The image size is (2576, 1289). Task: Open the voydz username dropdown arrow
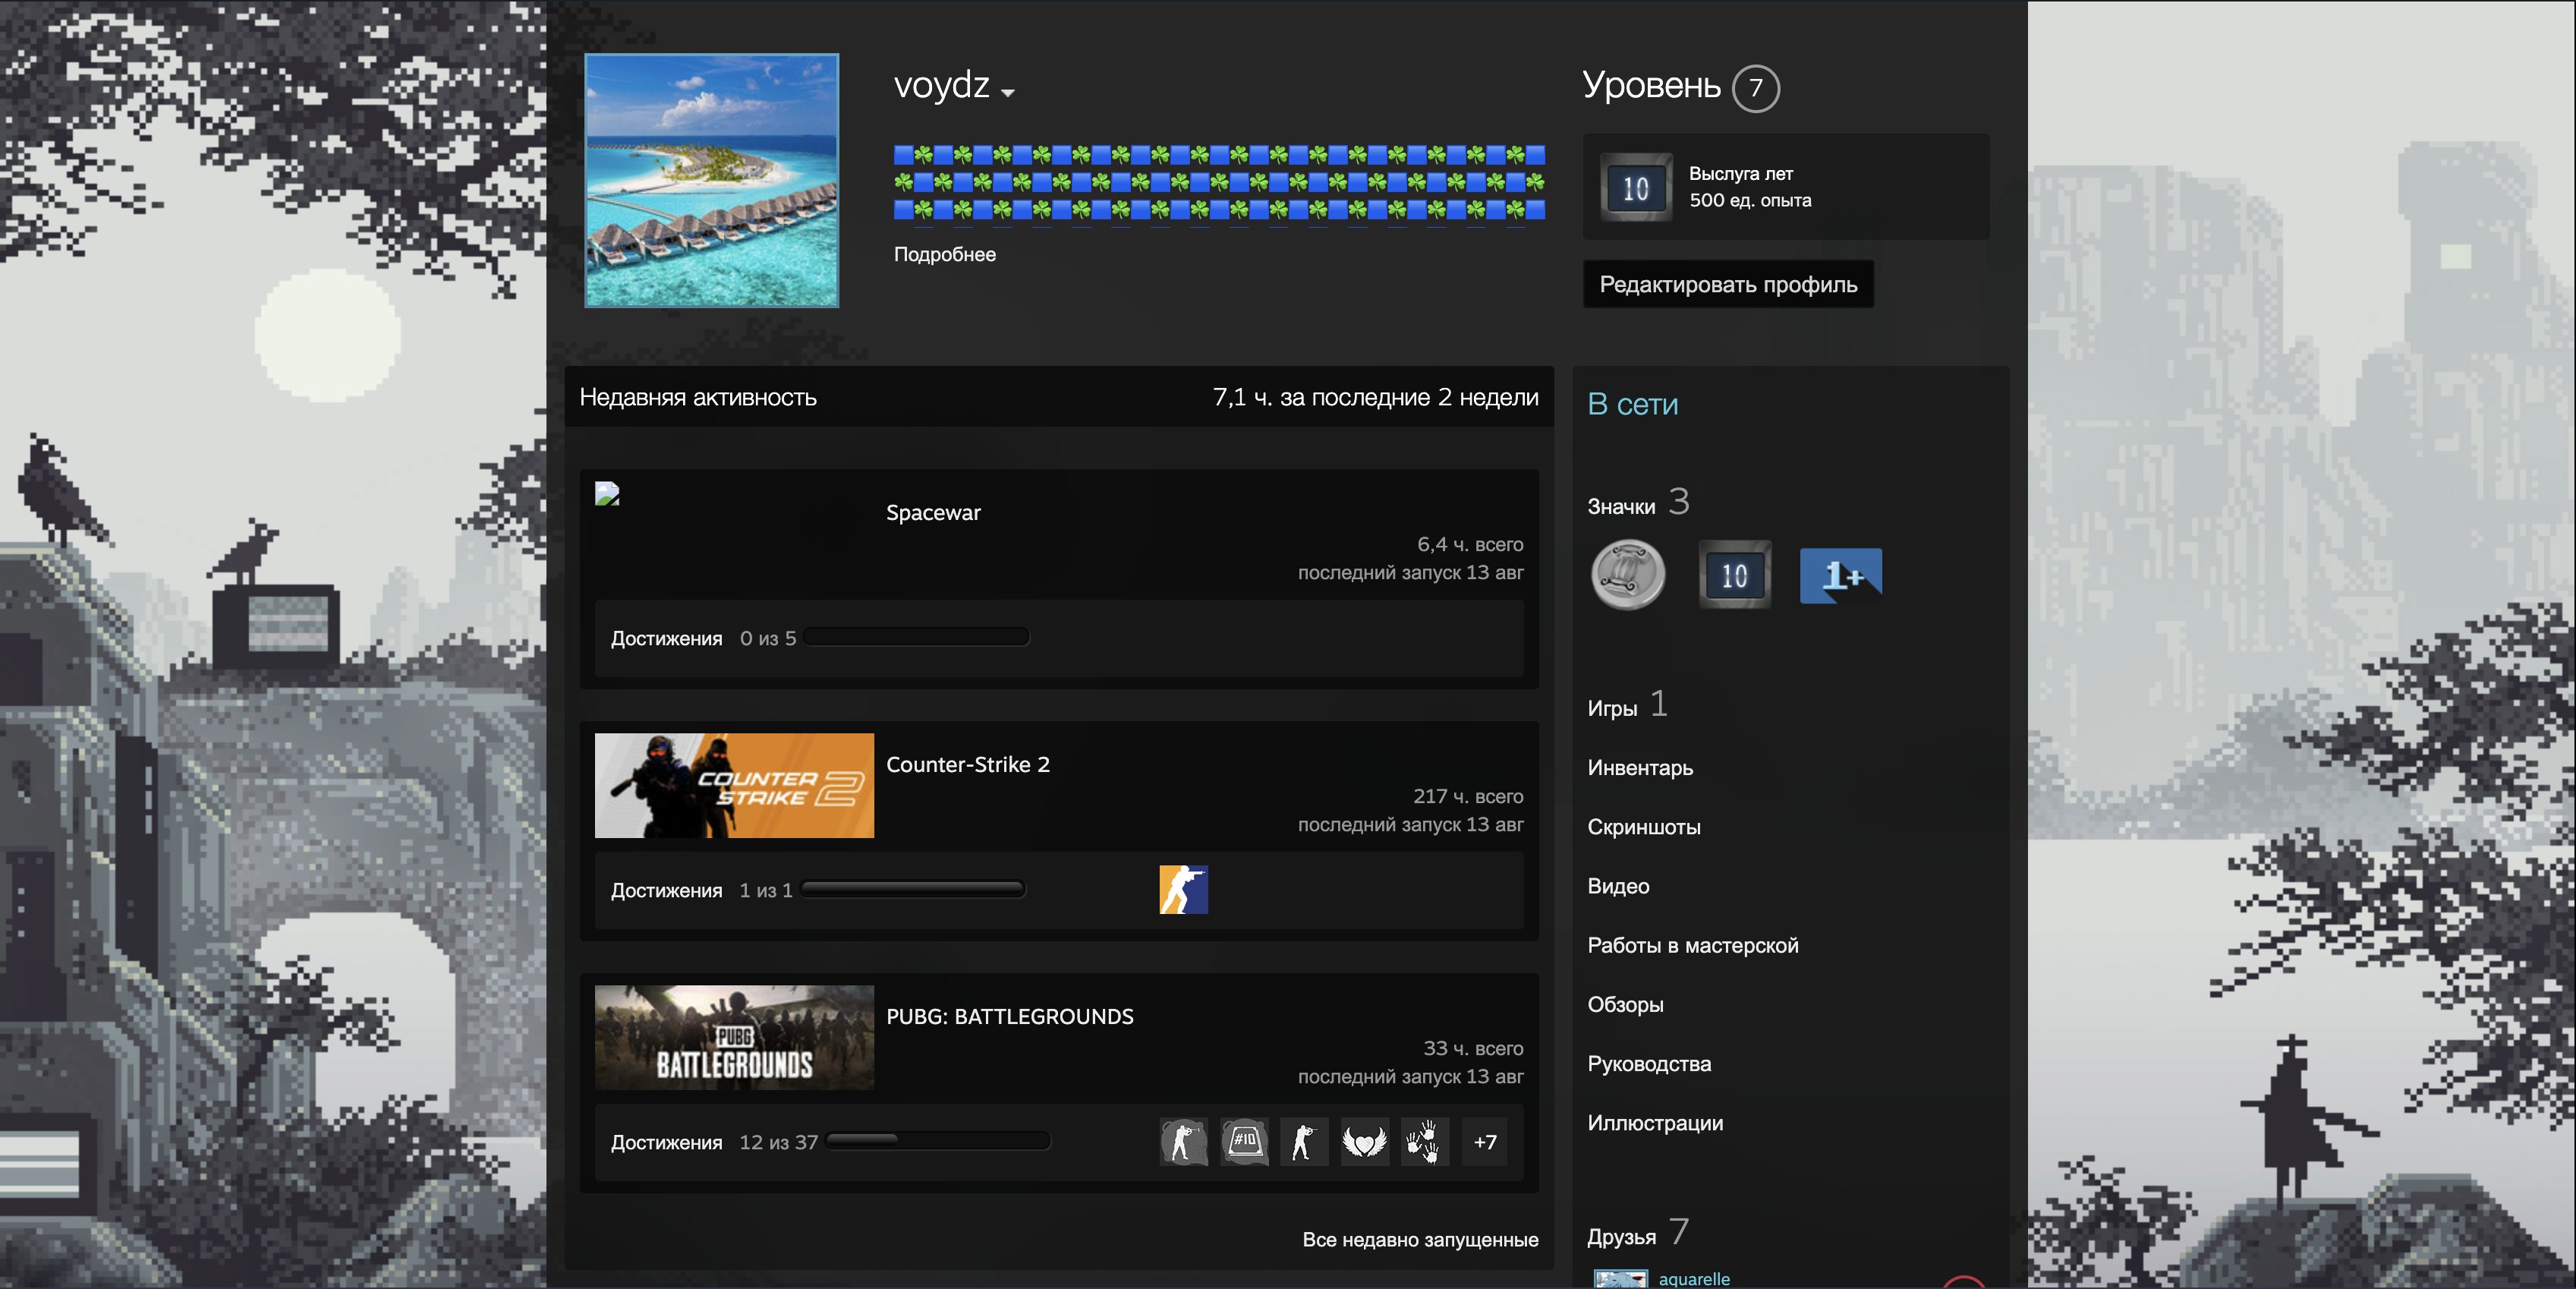pyautogui.click(x=1007, y=93)
